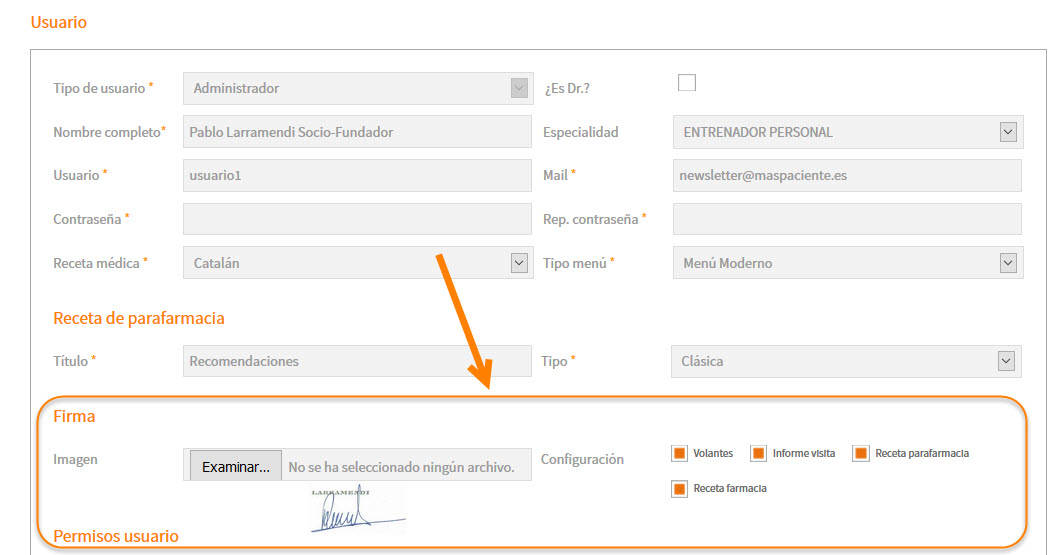Click the Contraseña password field
This screenshot has height=555, width=1056.
click(x=357, y=219)
